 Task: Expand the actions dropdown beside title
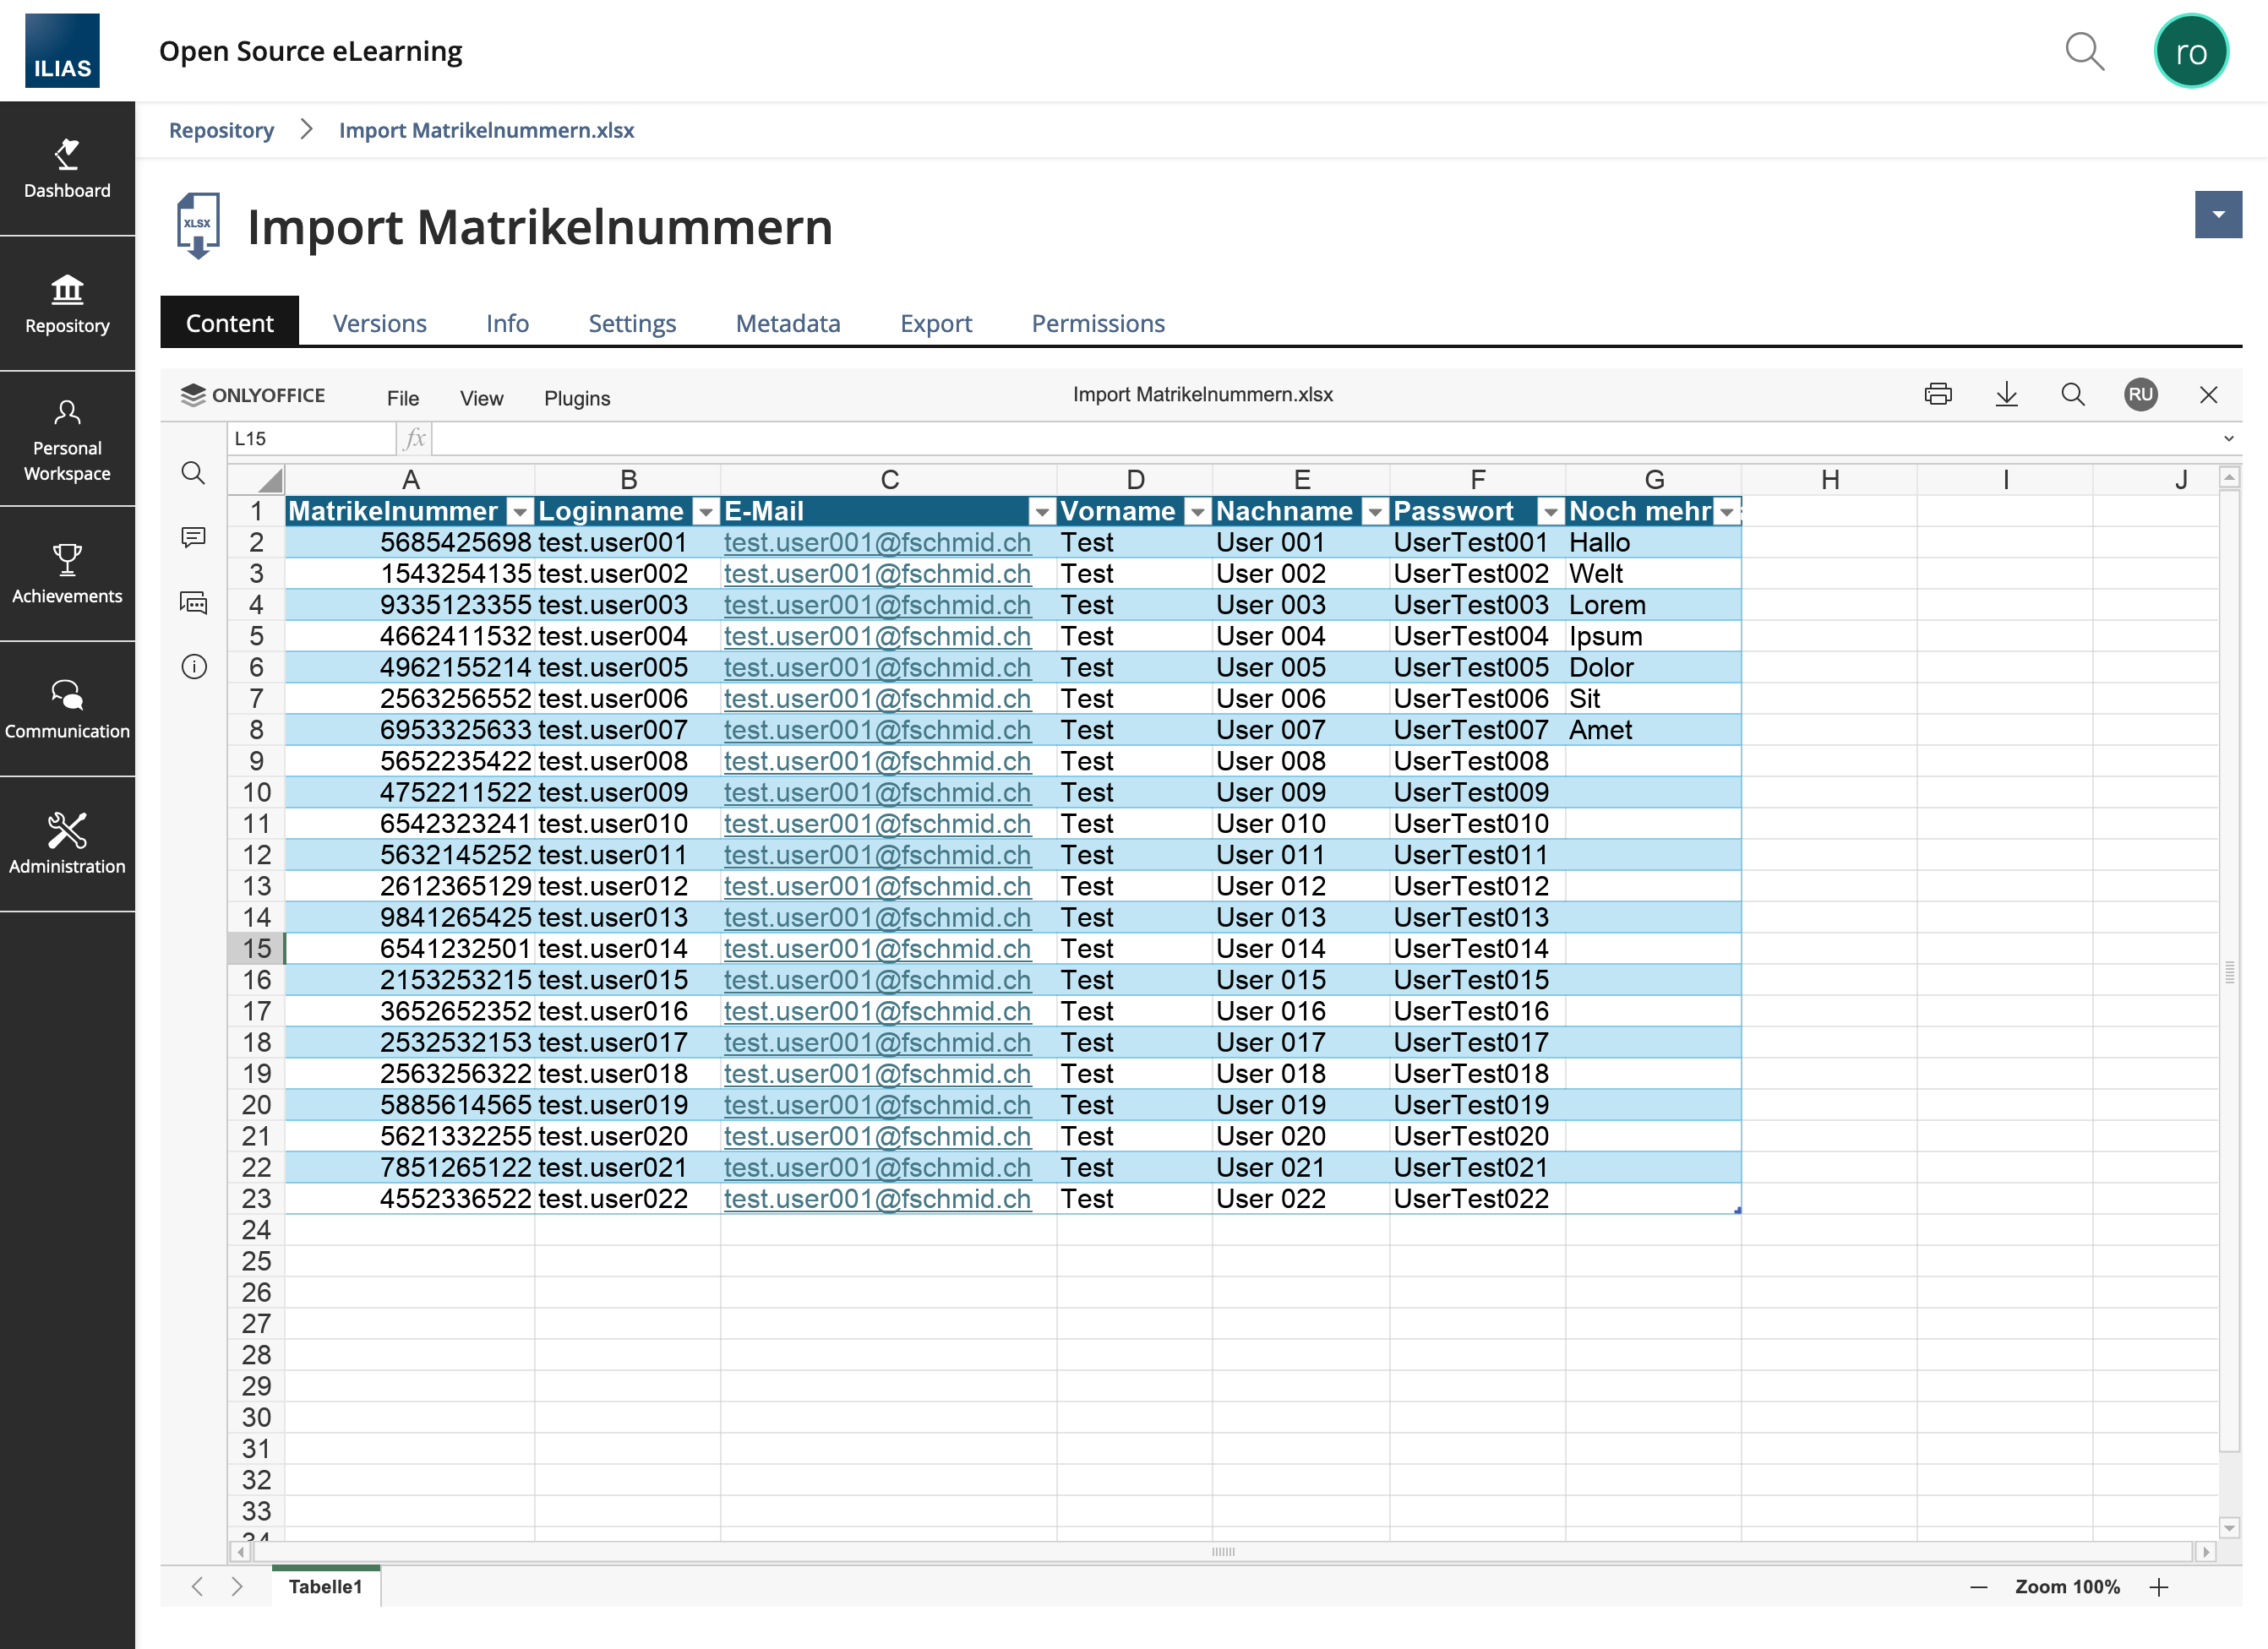[2217, 215]
